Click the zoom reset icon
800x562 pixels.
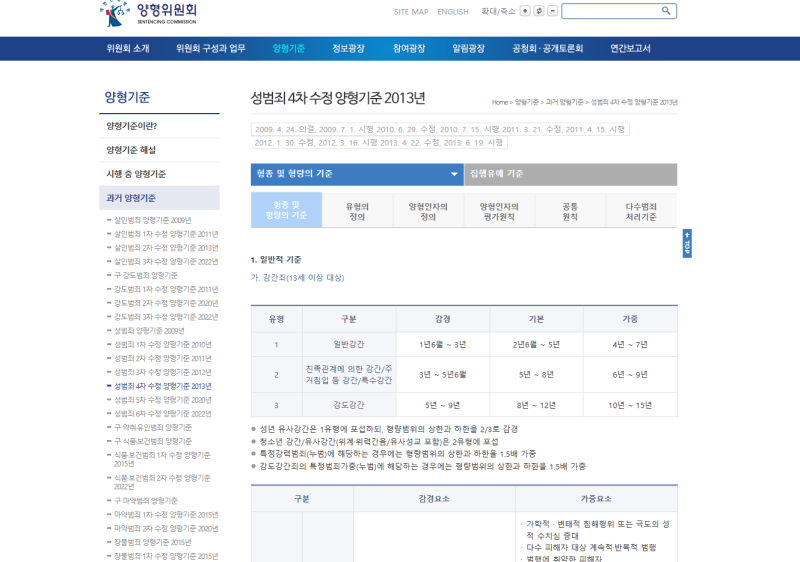point(539,11)
